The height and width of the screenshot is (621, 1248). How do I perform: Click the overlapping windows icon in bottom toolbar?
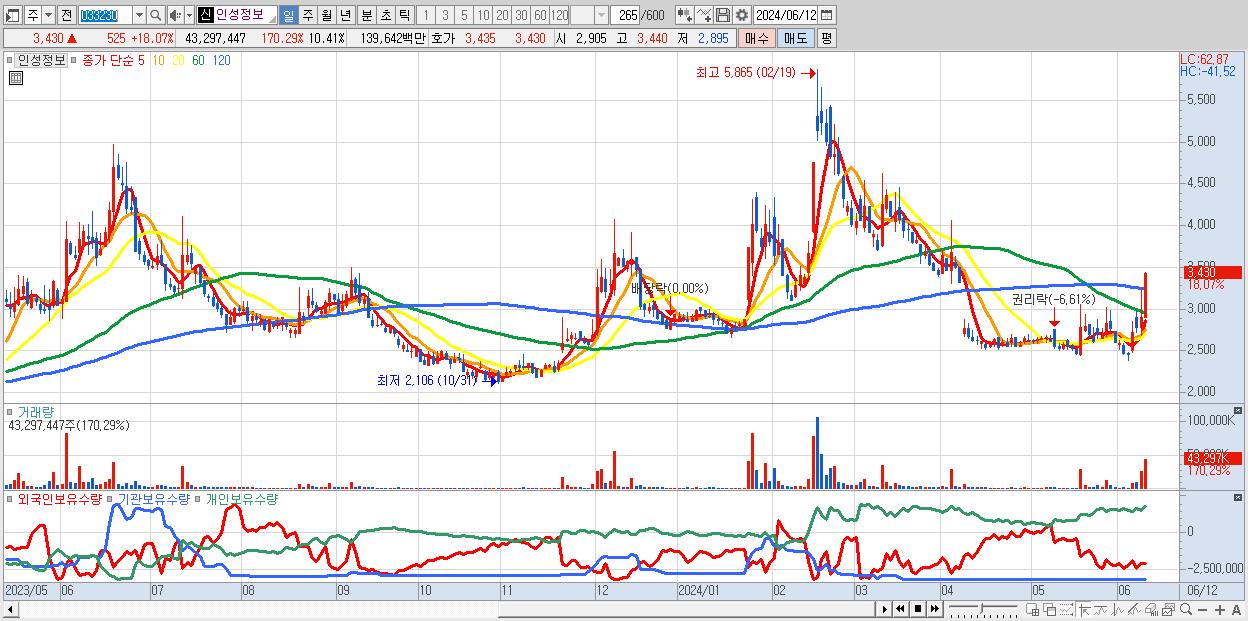click(1050, 609)
